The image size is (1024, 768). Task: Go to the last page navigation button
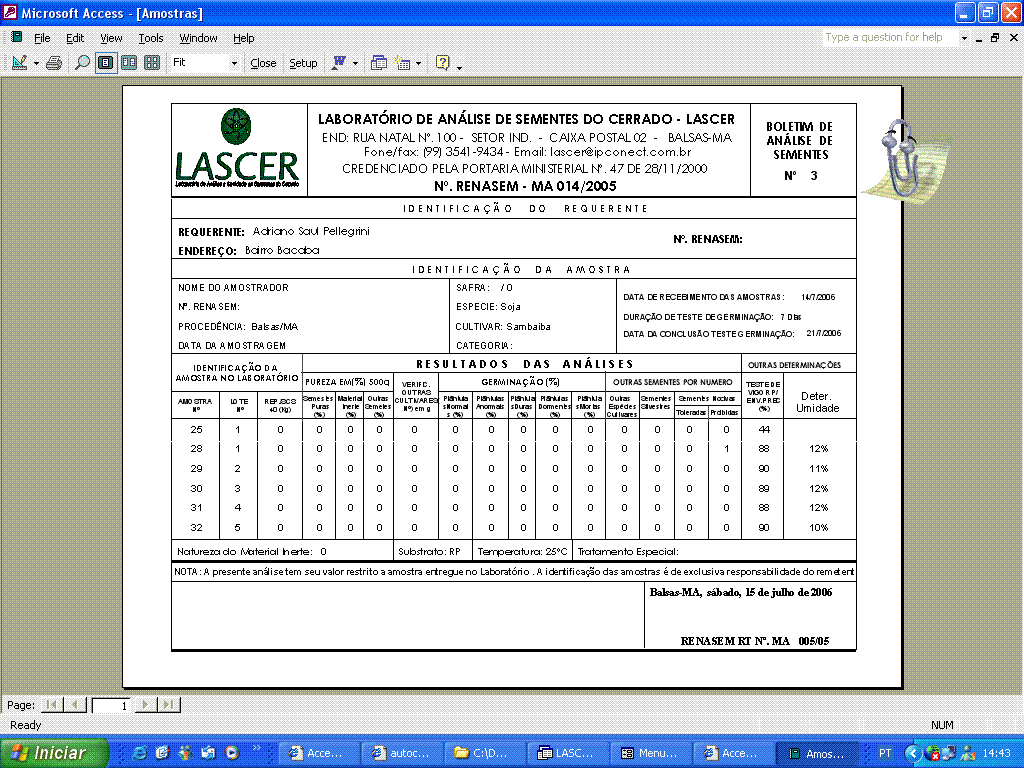(x=169, y=705)
